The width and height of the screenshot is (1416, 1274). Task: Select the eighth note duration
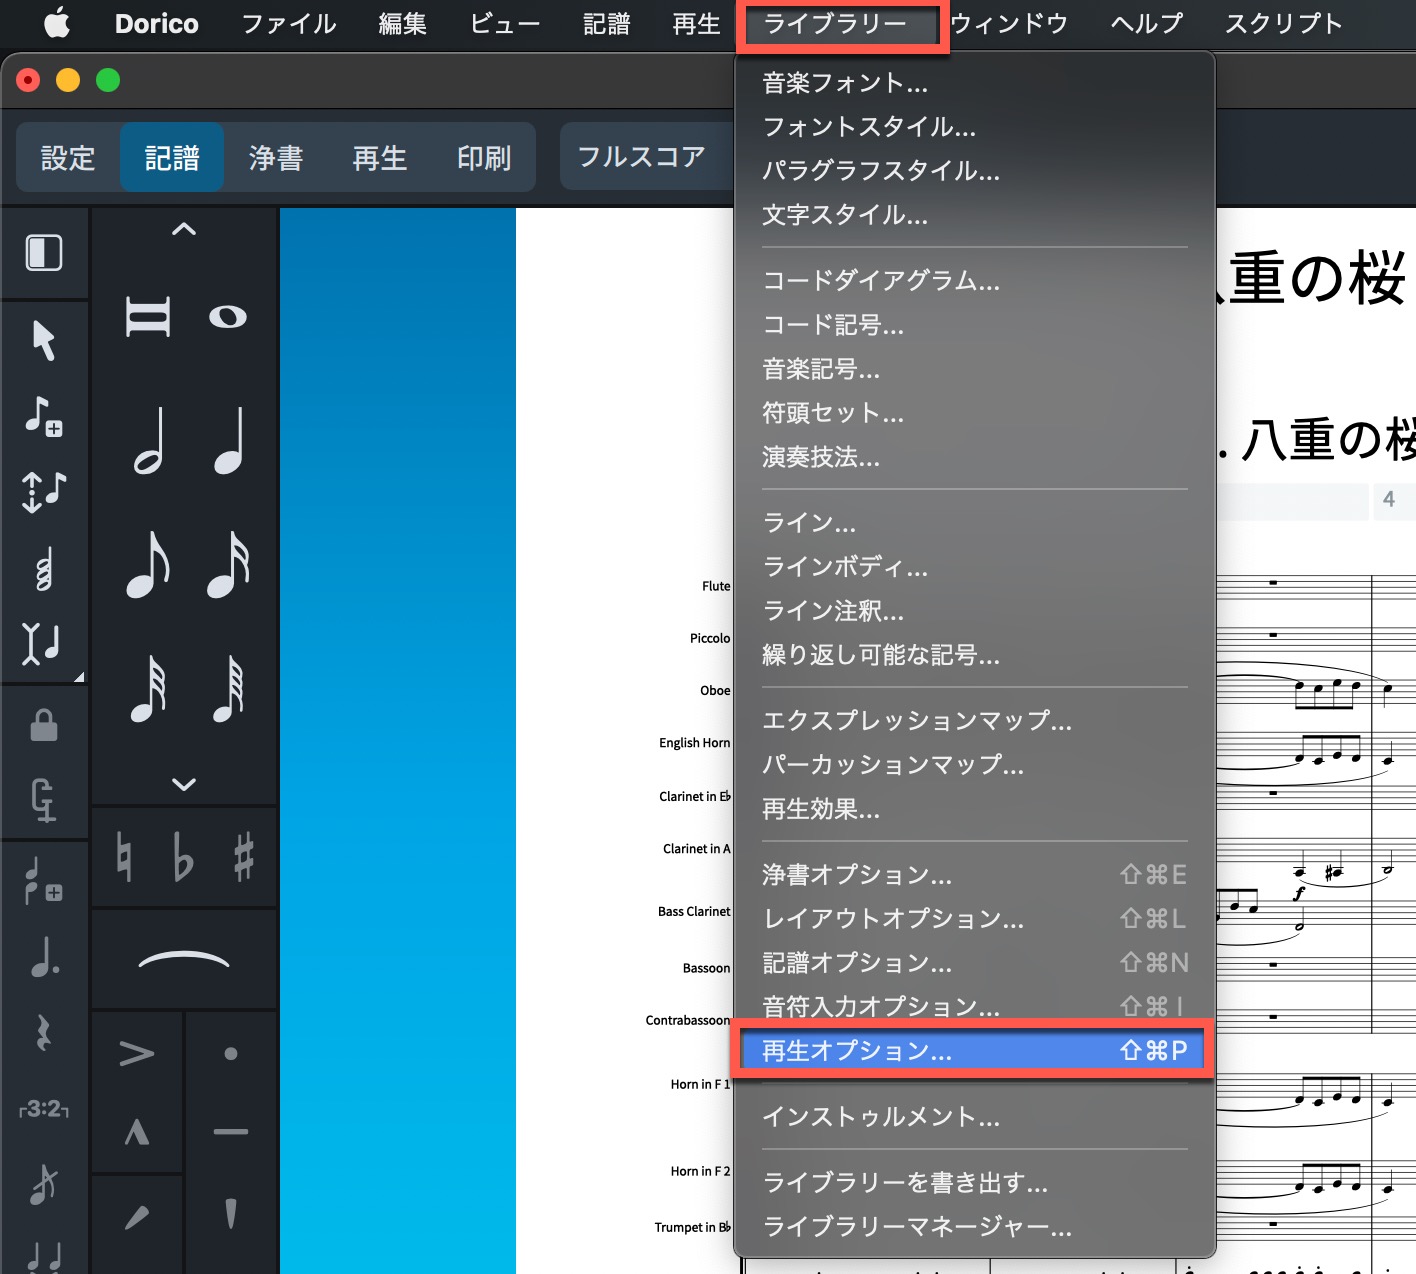pos(148,563)
